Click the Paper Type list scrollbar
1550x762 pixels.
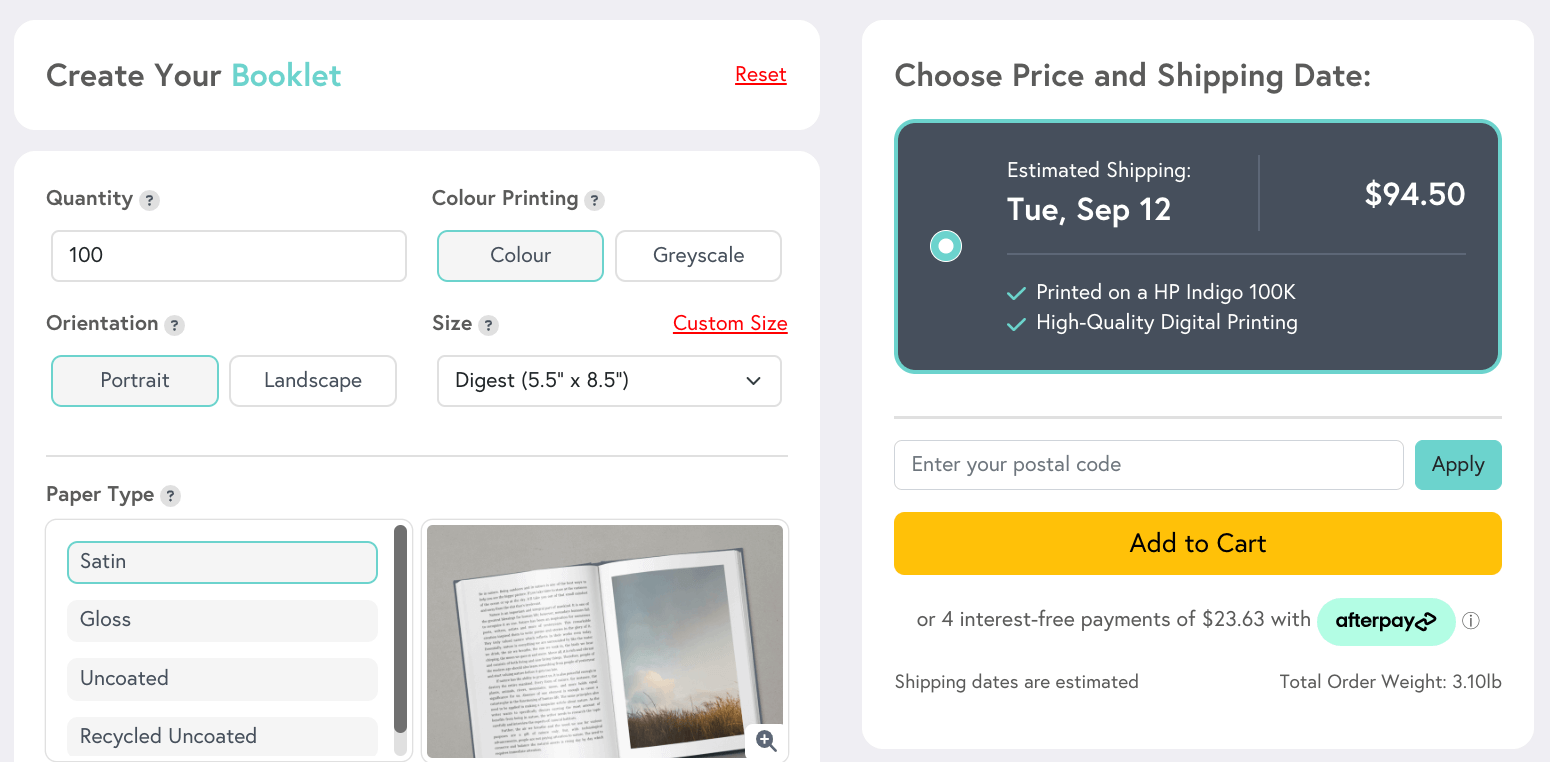[400, 630]
